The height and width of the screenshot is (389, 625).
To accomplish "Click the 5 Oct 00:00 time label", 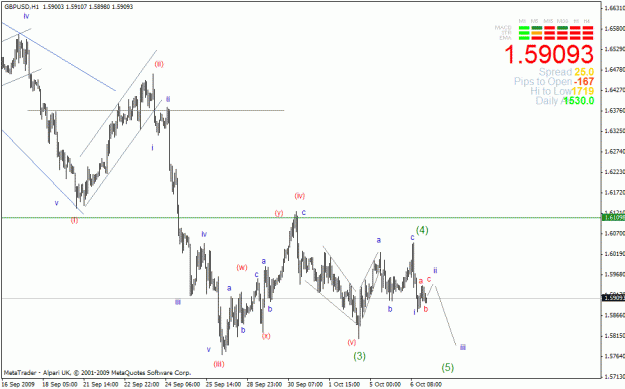I will pyautogui.click(x=386, y=385).
